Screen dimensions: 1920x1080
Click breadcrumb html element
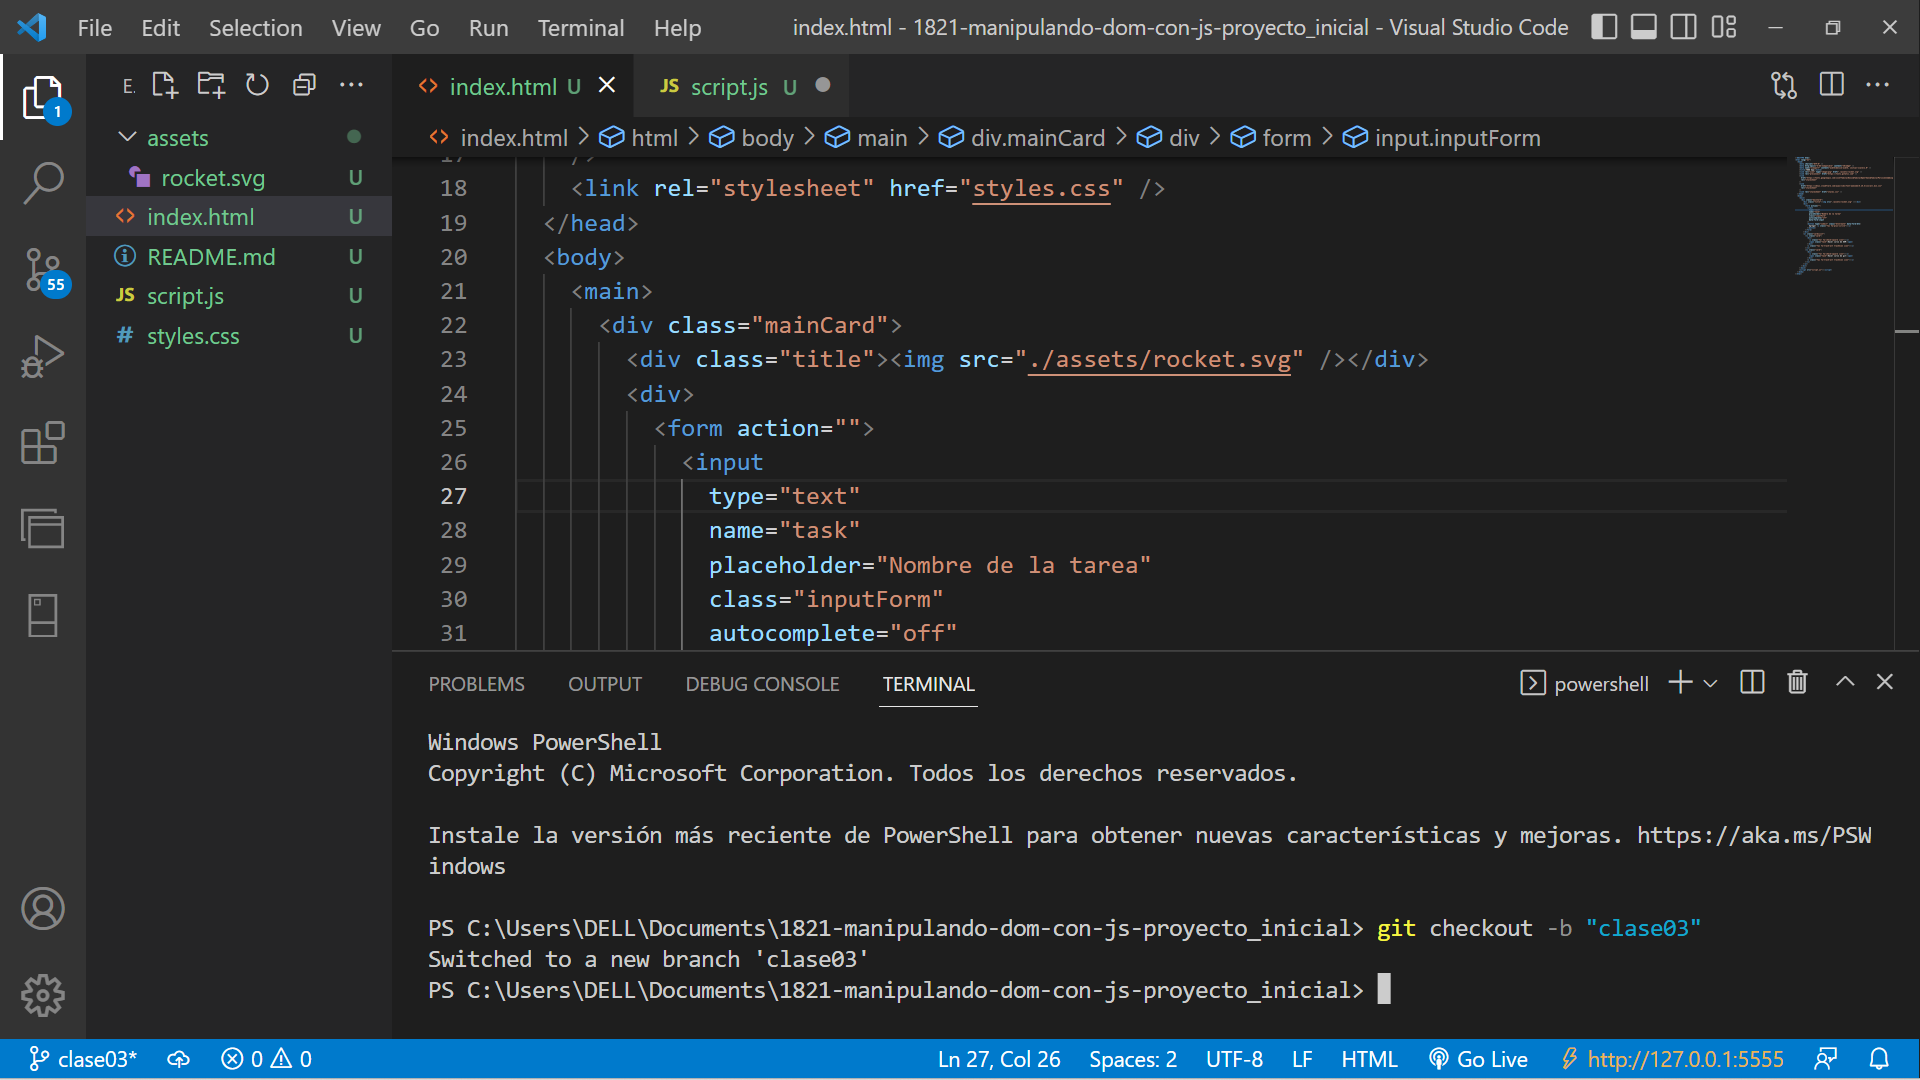[x=639, y=138]
